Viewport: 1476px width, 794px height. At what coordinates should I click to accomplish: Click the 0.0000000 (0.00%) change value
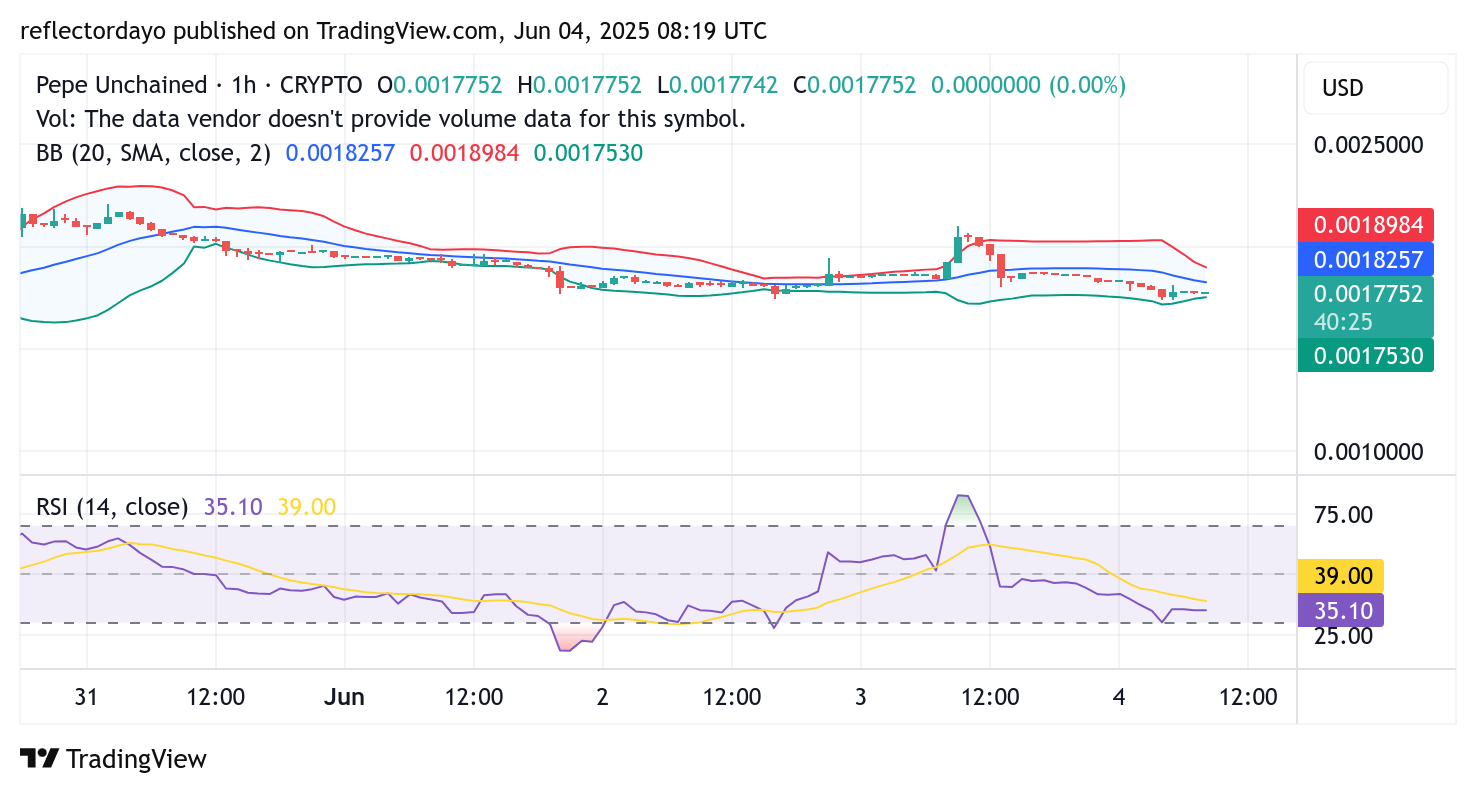1028,85
